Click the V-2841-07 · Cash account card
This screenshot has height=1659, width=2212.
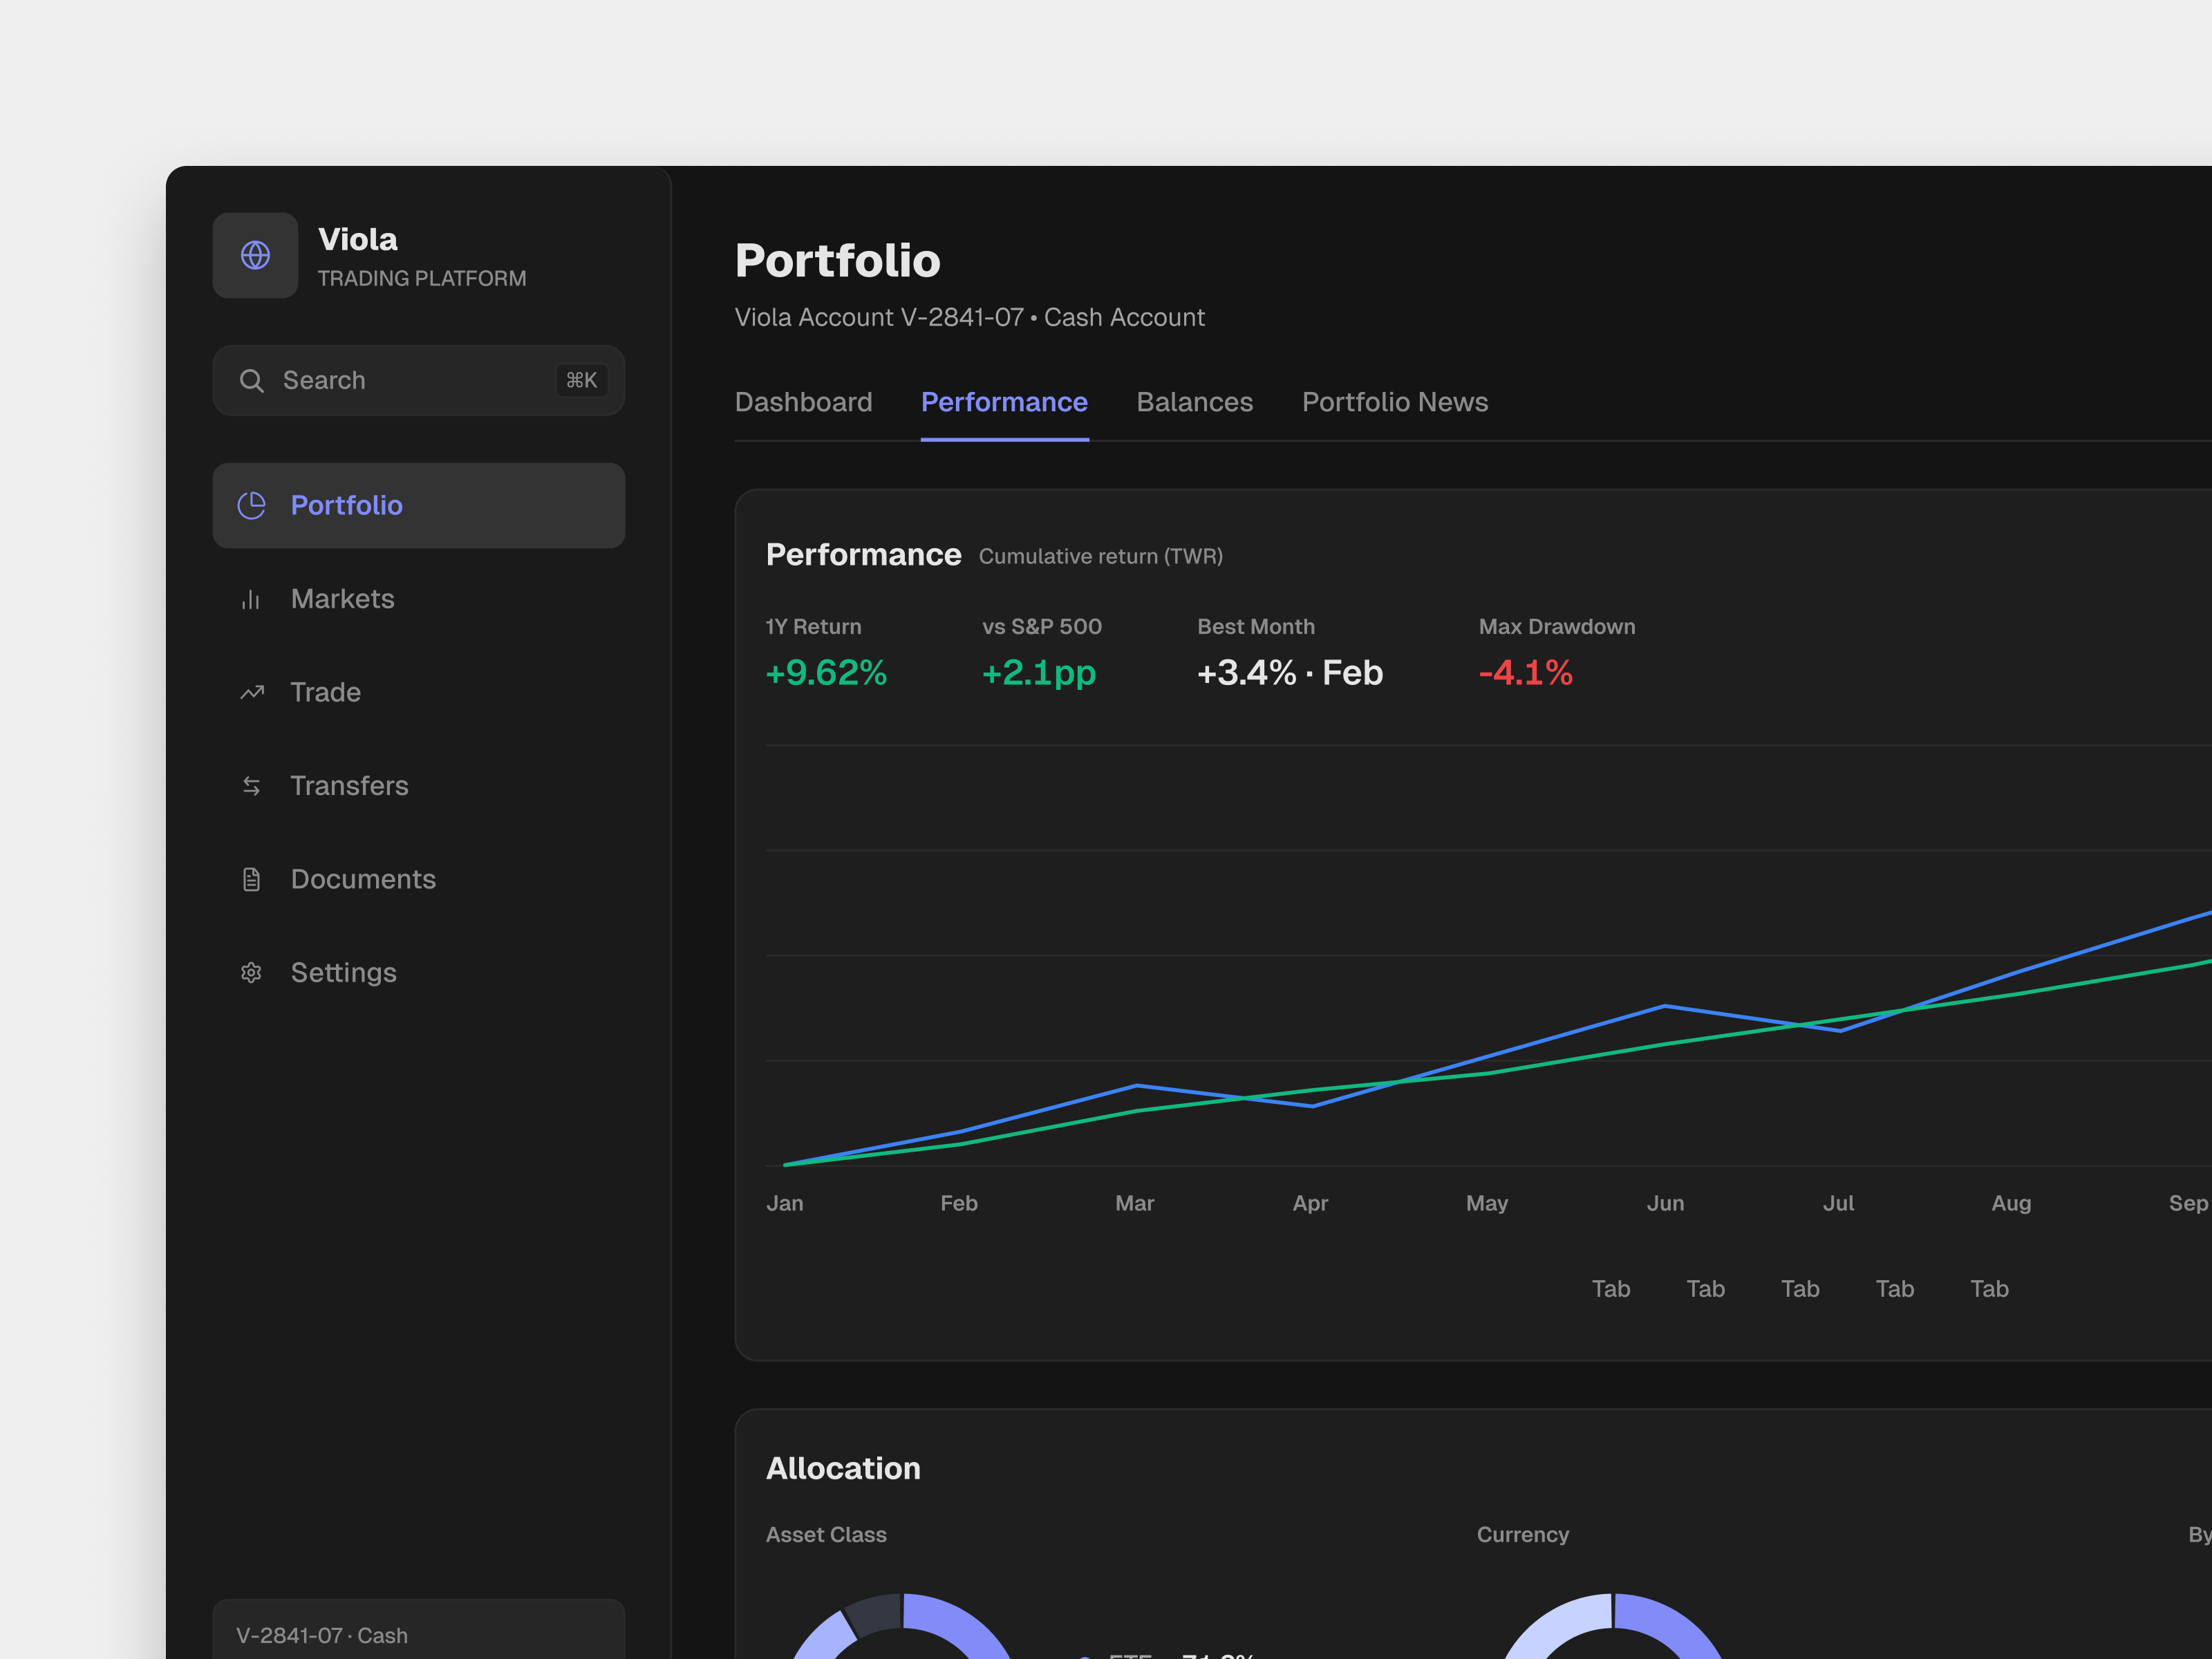[x=419, y=1629]
